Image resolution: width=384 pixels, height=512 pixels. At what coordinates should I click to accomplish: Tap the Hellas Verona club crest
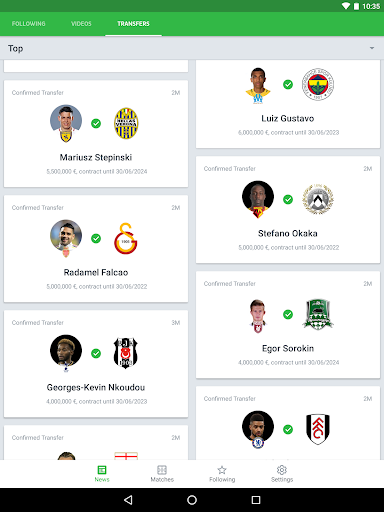(x=126, y=123)
